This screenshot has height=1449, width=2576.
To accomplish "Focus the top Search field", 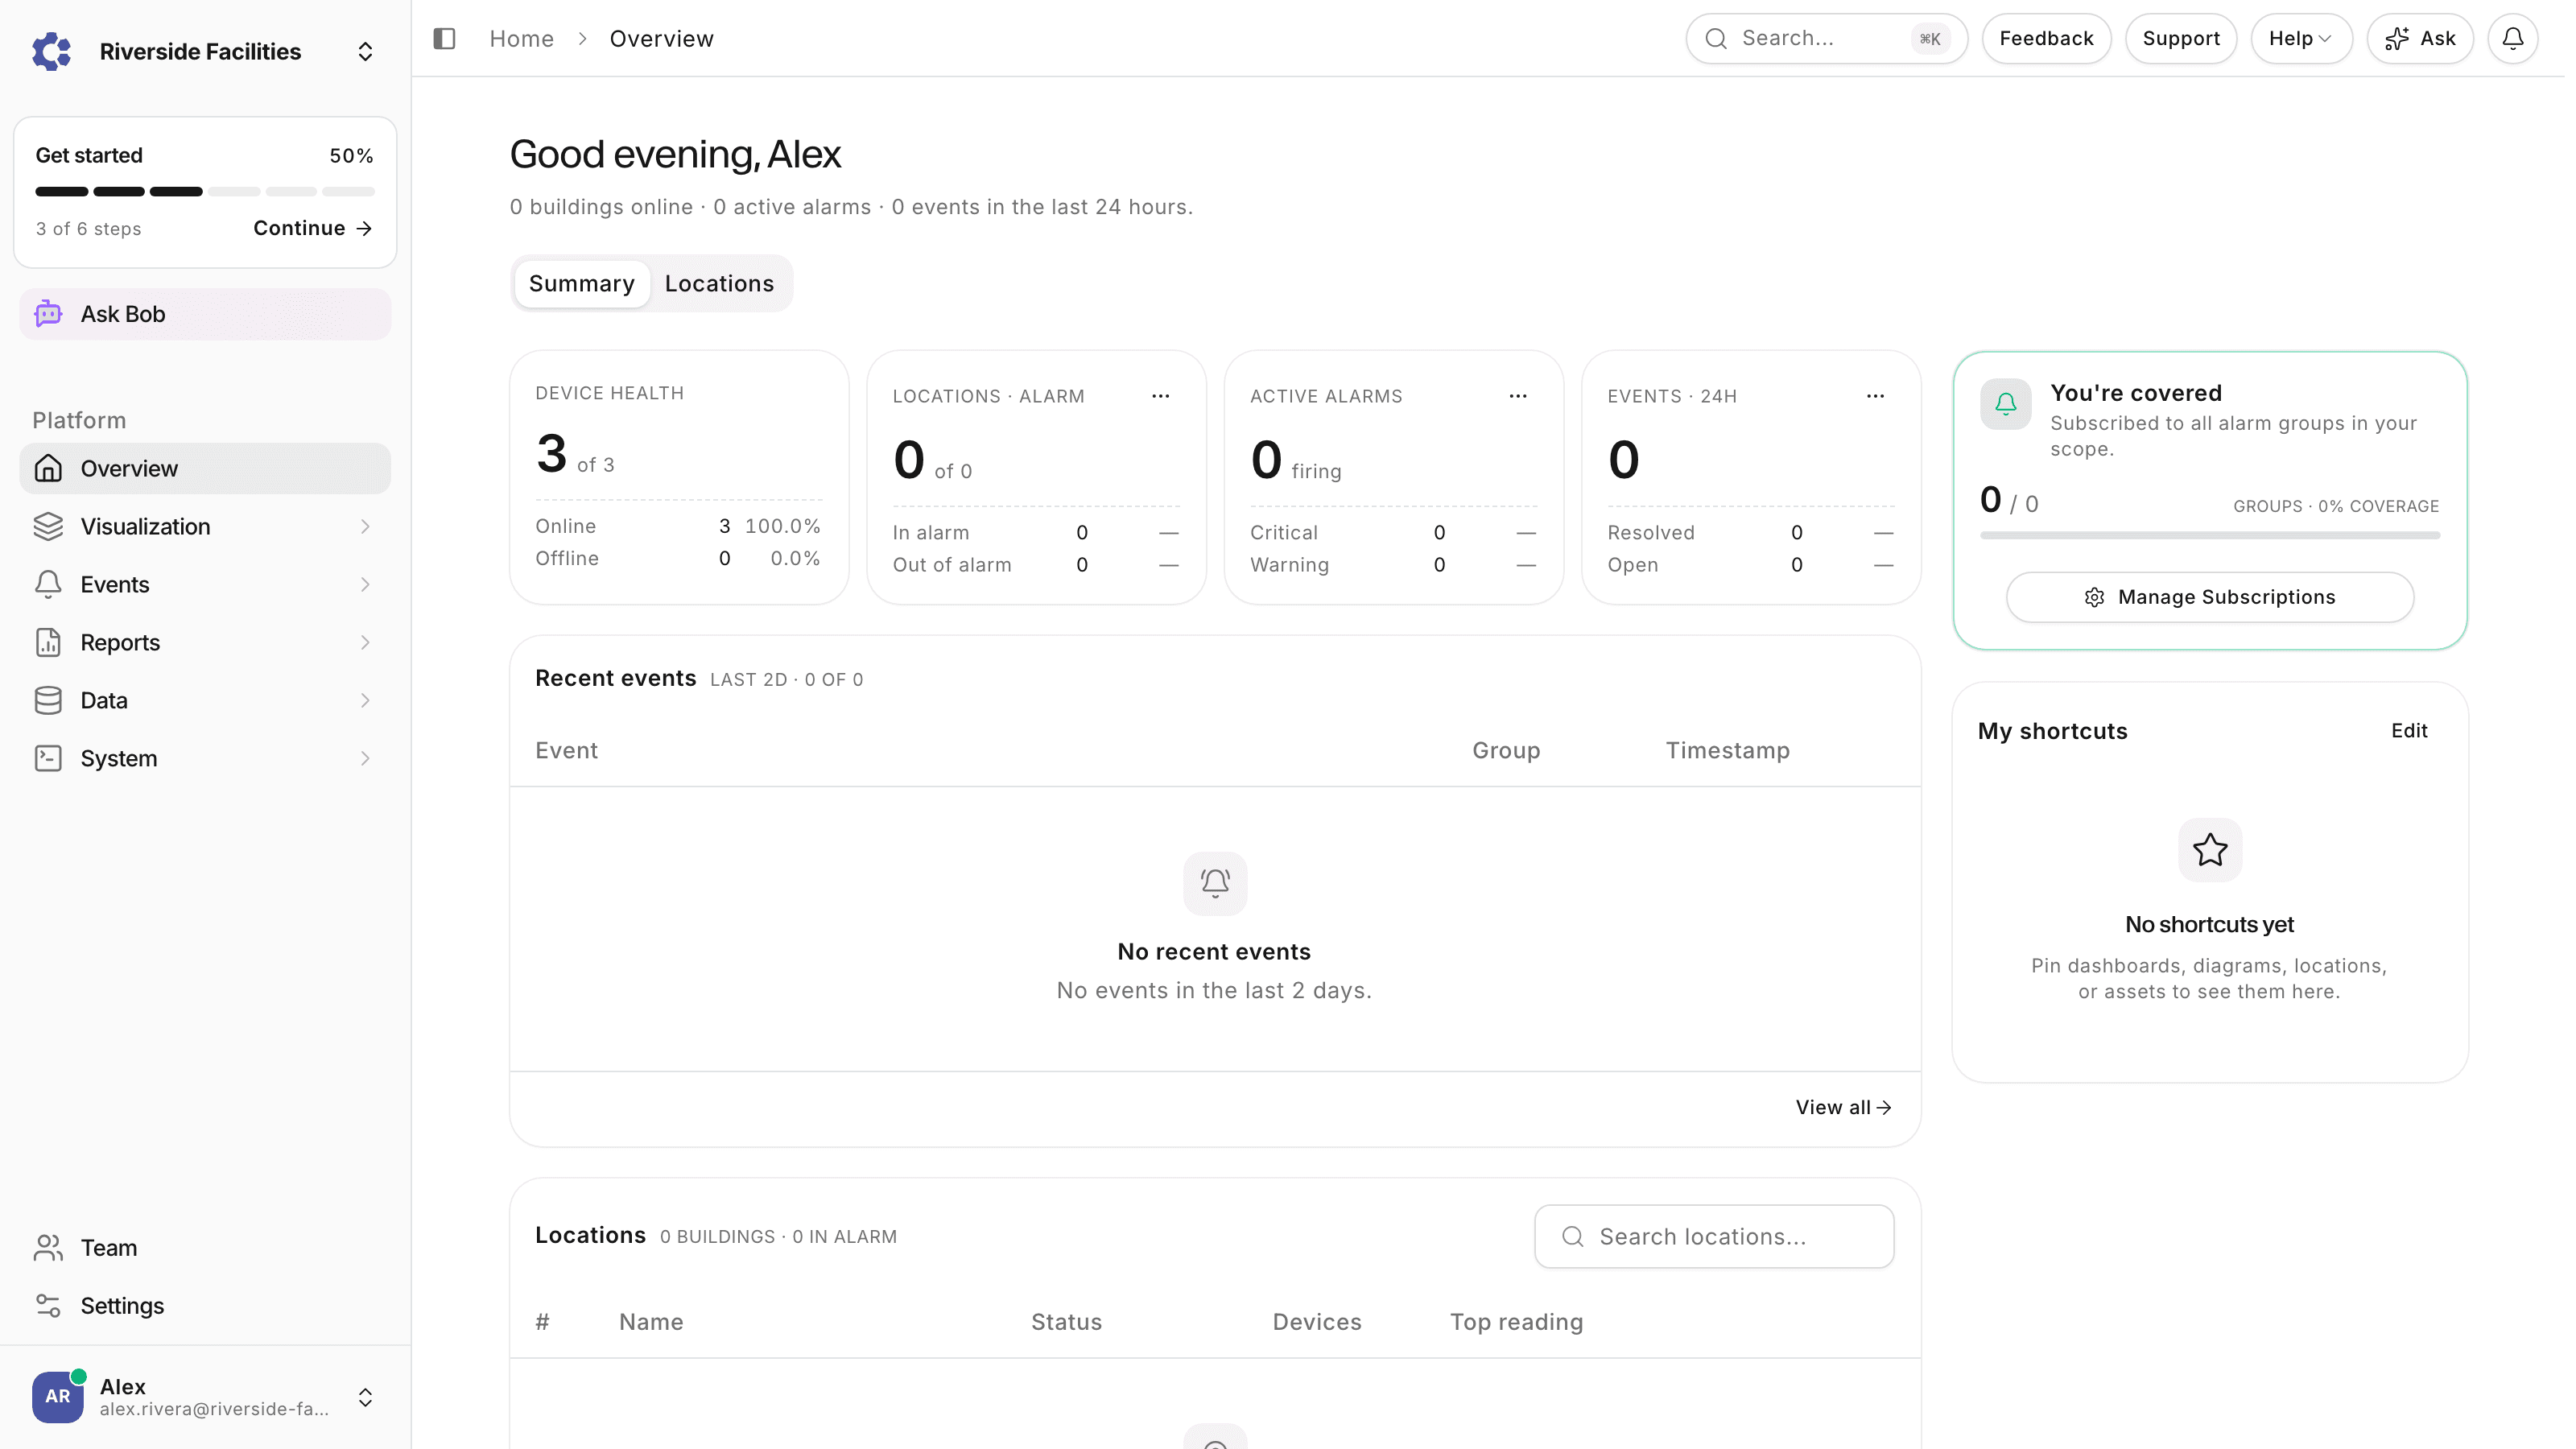I will coord(1826,38).
